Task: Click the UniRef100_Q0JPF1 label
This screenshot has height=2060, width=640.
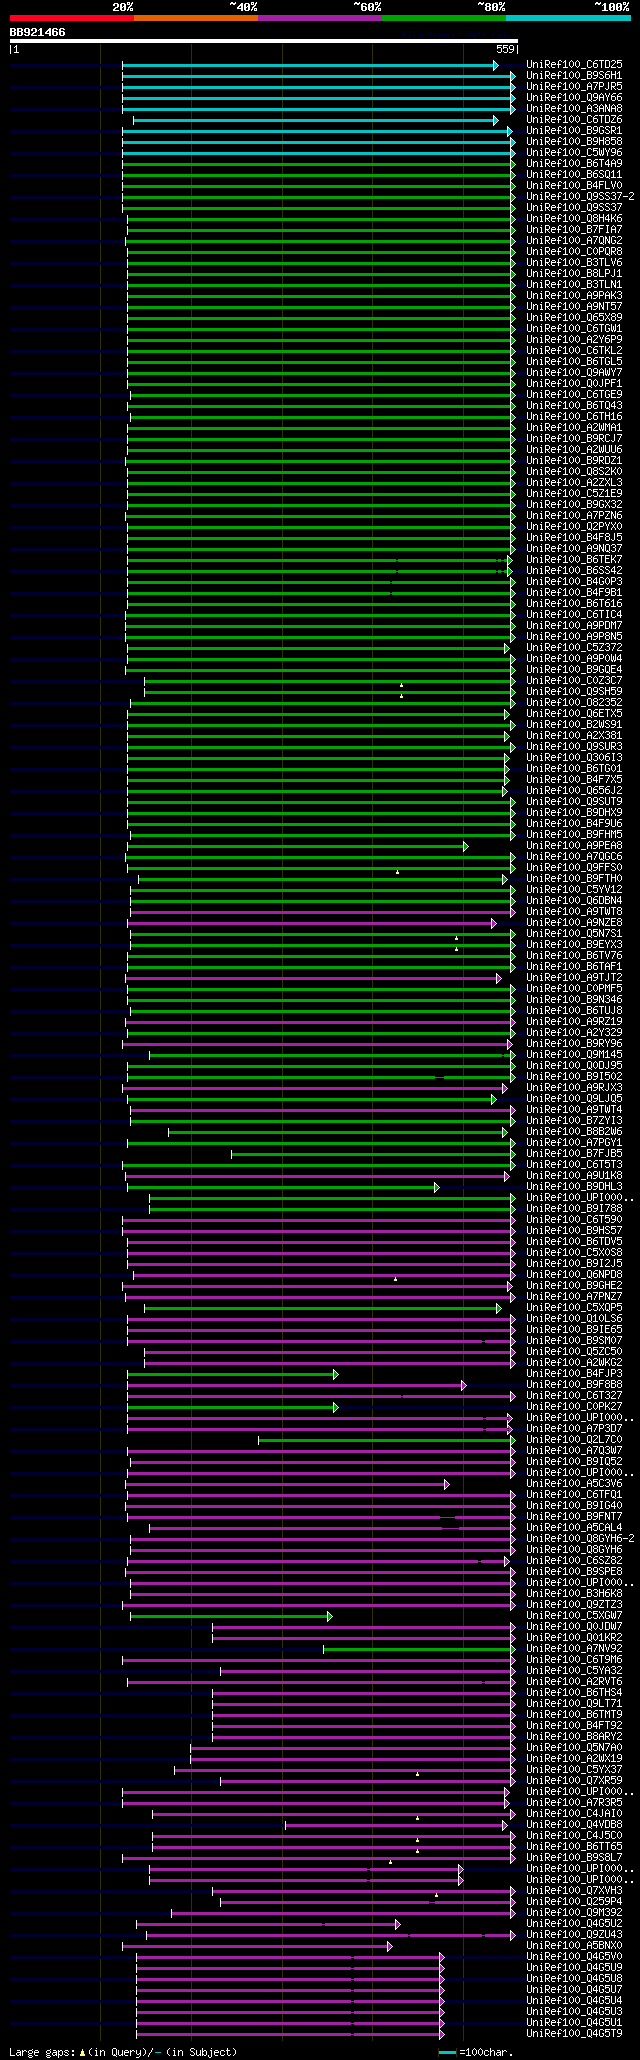Action: click(574, 384)
